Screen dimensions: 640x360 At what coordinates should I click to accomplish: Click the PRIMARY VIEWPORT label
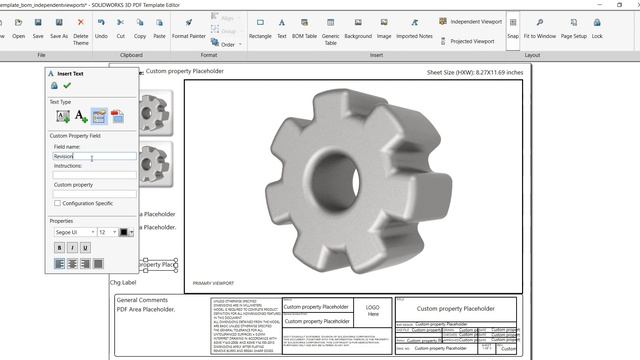pyautogui.click(x=213, y=283)
